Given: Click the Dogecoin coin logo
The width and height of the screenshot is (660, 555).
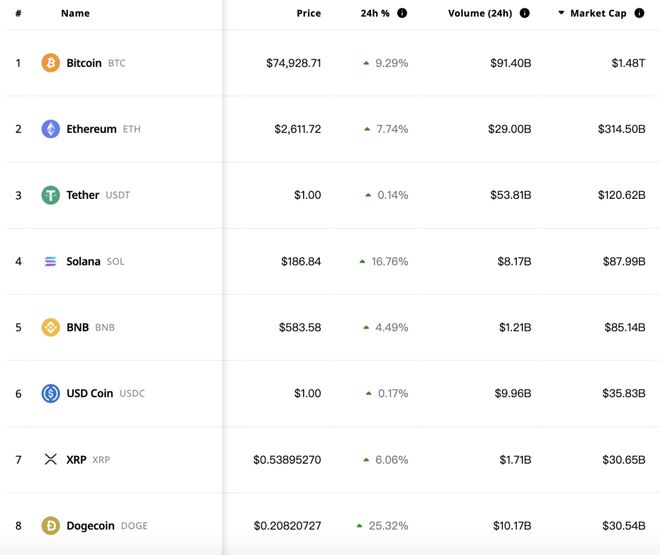Looking at the screenshot, I should 51,526.
